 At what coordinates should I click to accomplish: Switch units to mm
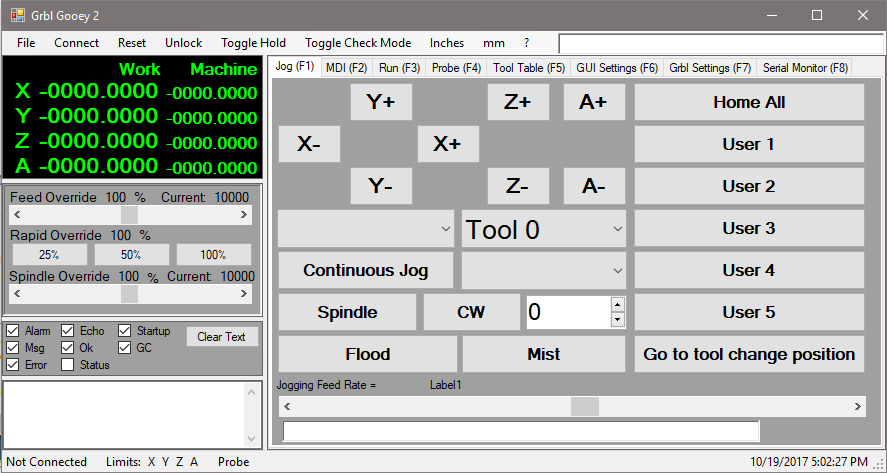(x=494, y=43)
